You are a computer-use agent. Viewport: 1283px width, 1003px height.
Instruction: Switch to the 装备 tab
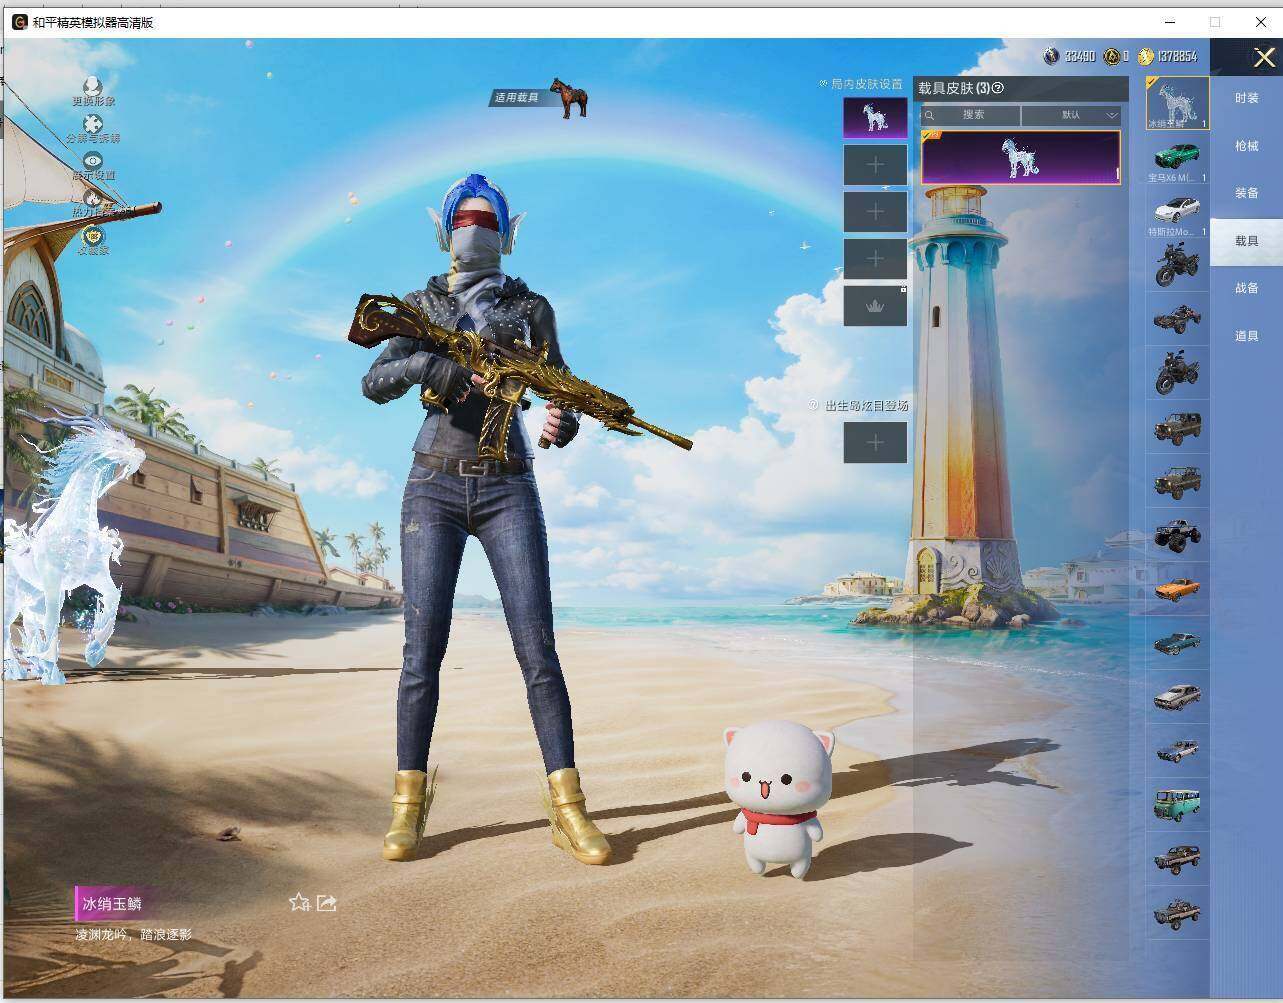1246,193
